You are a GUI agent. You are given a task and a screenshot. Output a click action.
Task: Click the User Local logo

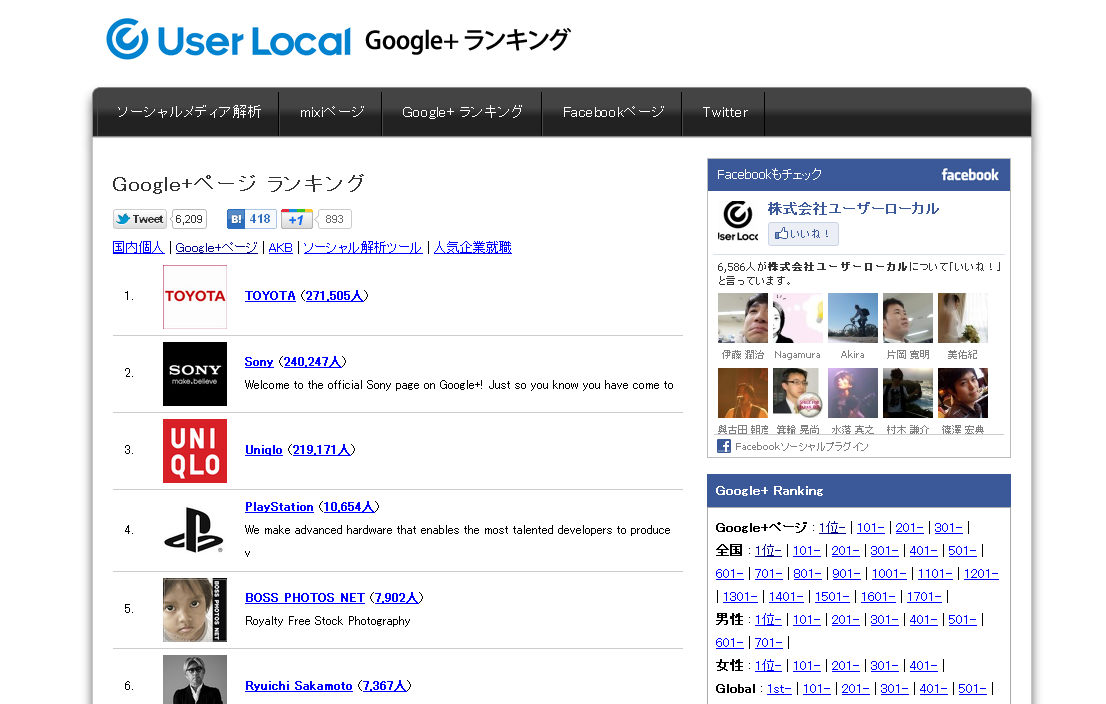[x=229, y=40]
